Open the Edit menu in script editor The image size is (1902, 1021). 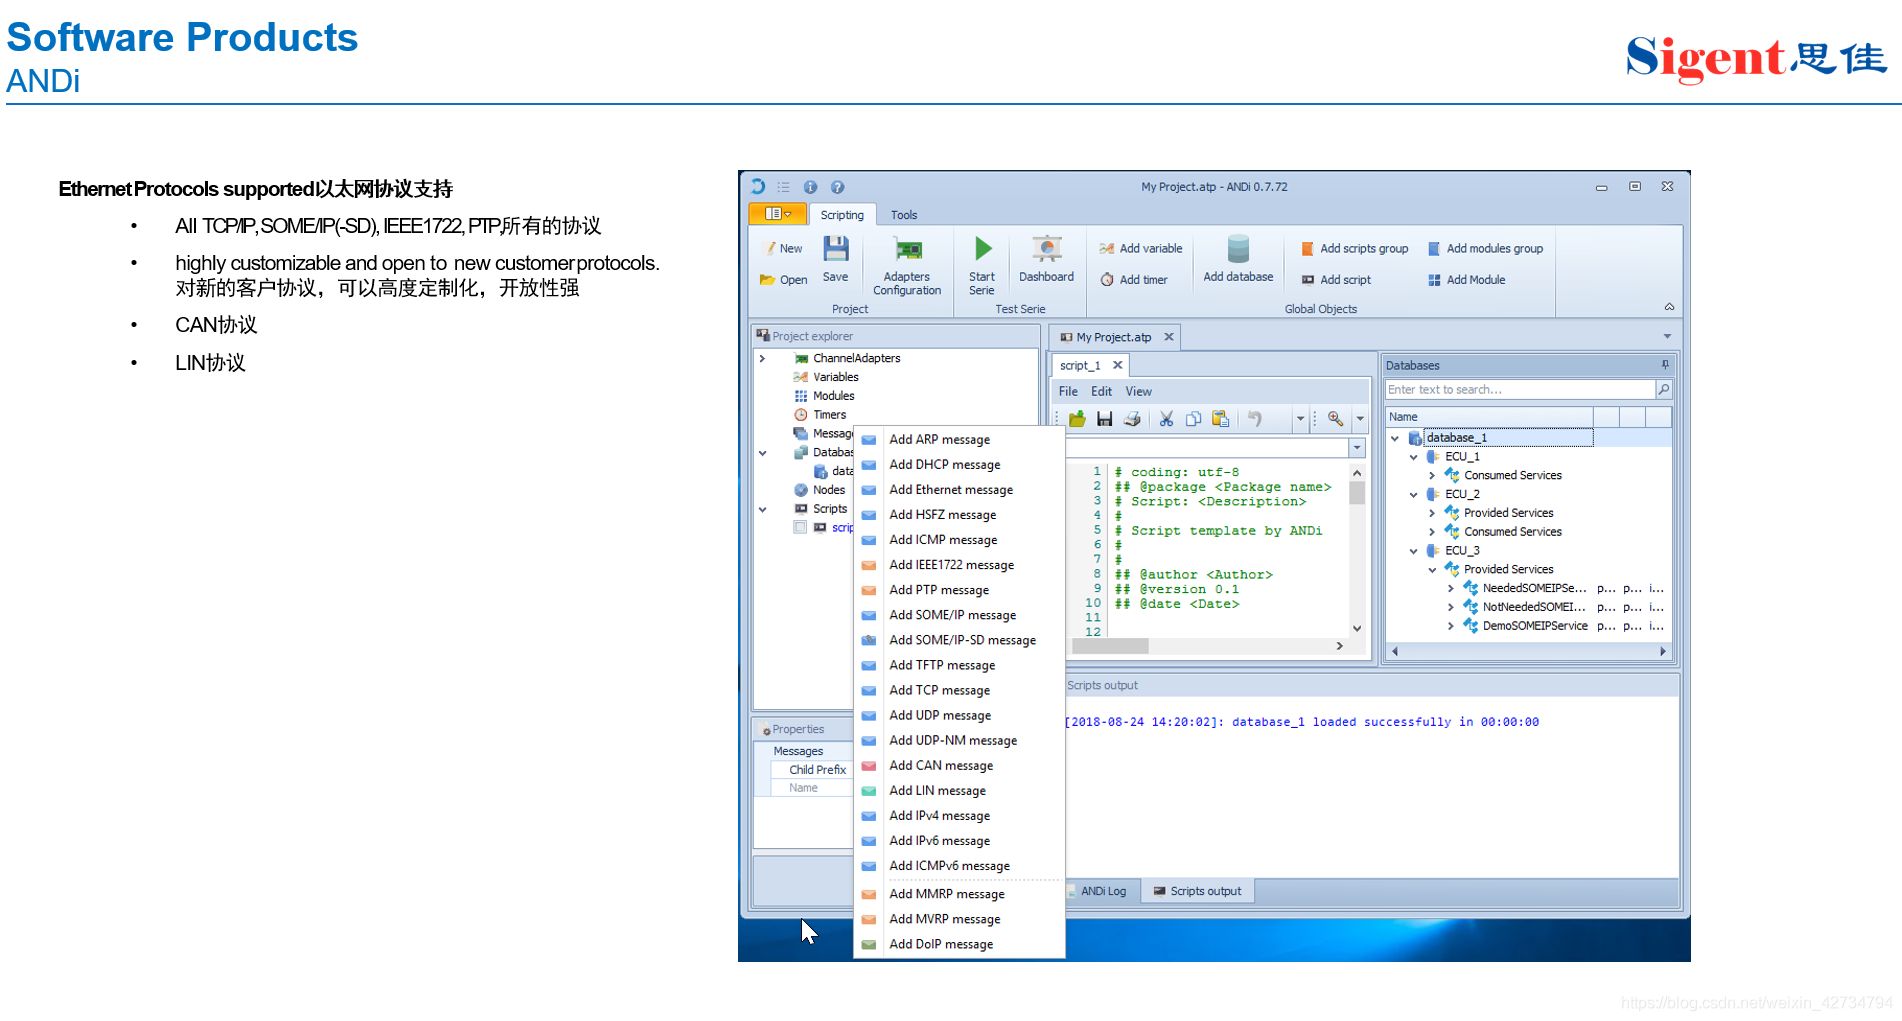click(x=1101, y=392)
